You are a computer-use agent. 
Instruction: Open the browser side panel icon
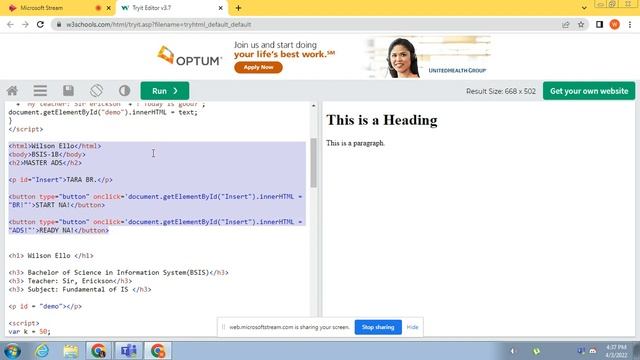[599, 24]
